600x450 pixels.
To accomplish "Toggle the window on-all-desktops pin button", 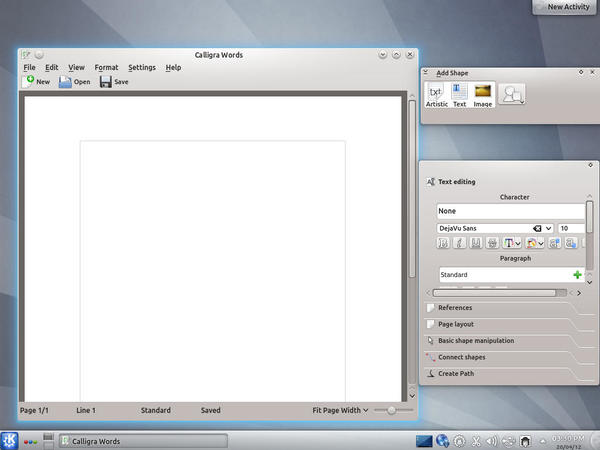I will click(39, 55).
